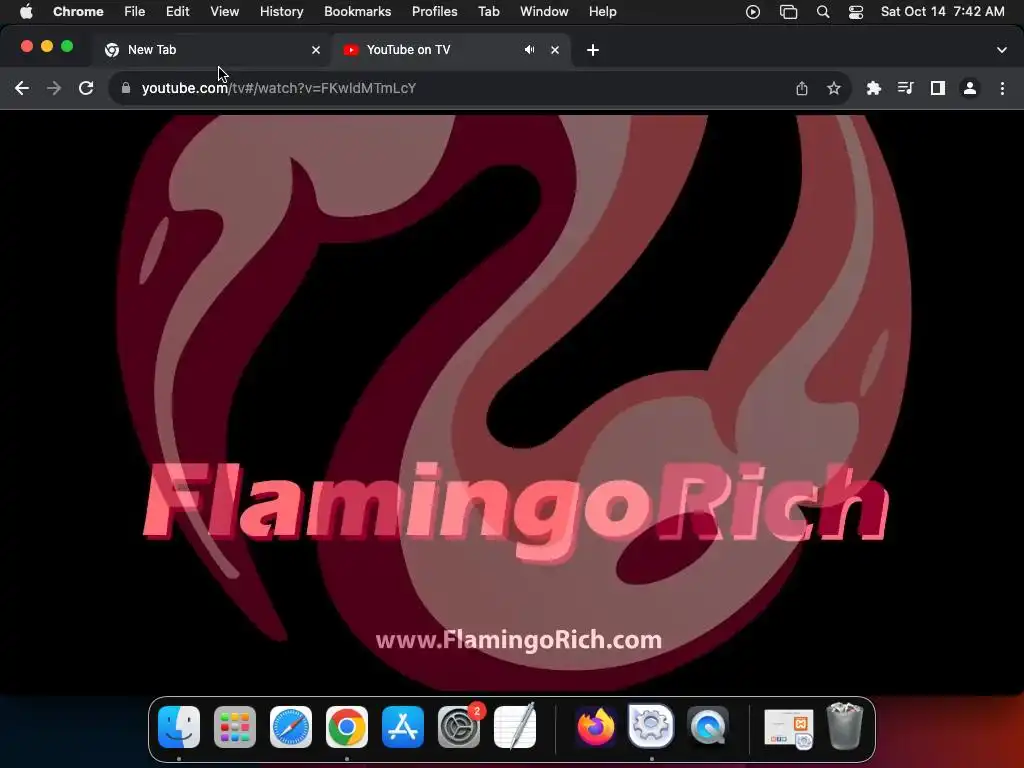Open Screen Mirroring in menu bar

789,12
